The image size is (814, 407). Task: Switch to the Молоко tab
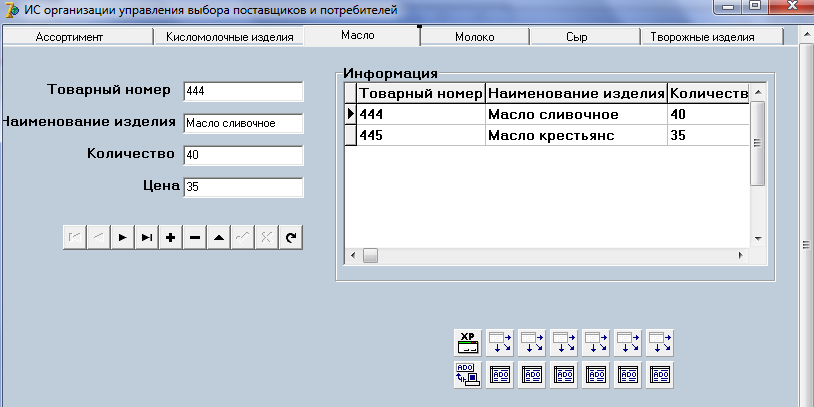click(474, 37)
